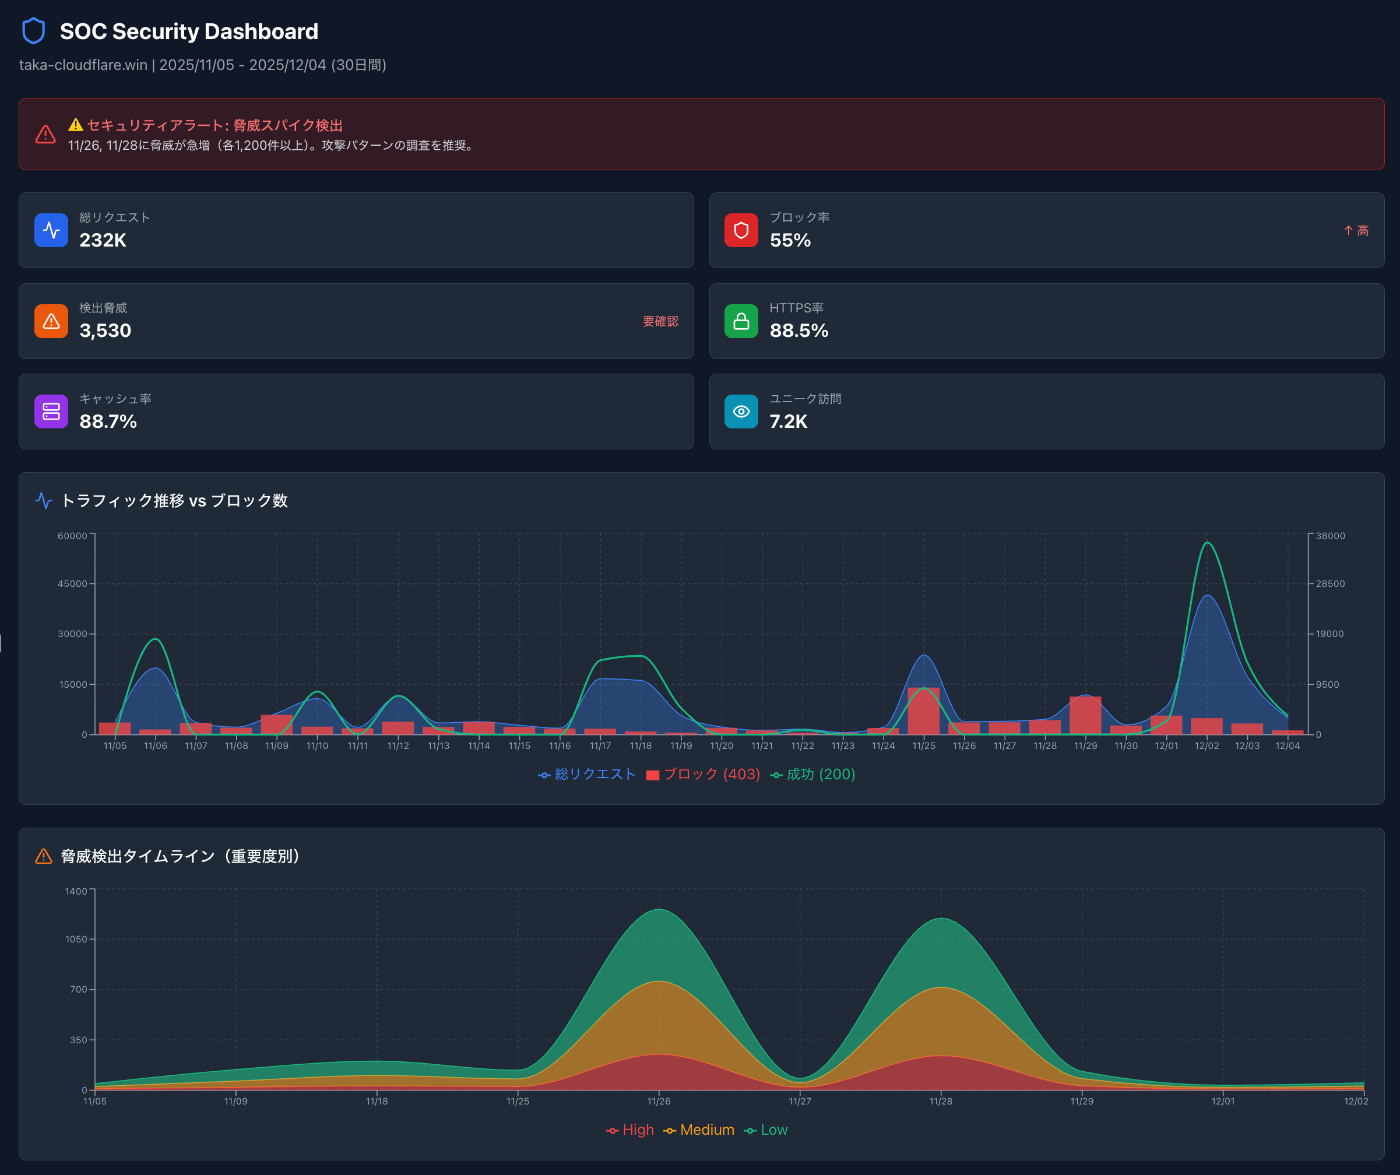Click the red alert triangle icon

[45, 134]
